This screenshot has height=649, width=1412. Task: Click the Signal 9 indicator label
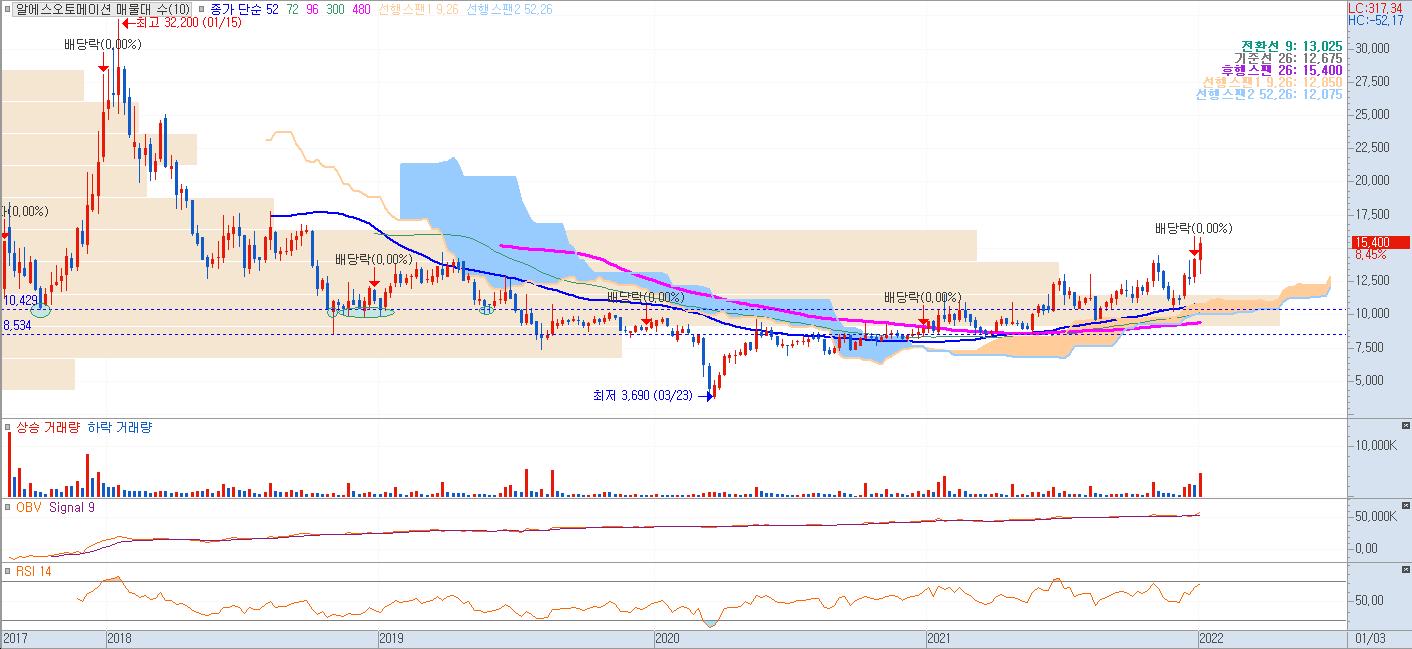click(72, 507)
